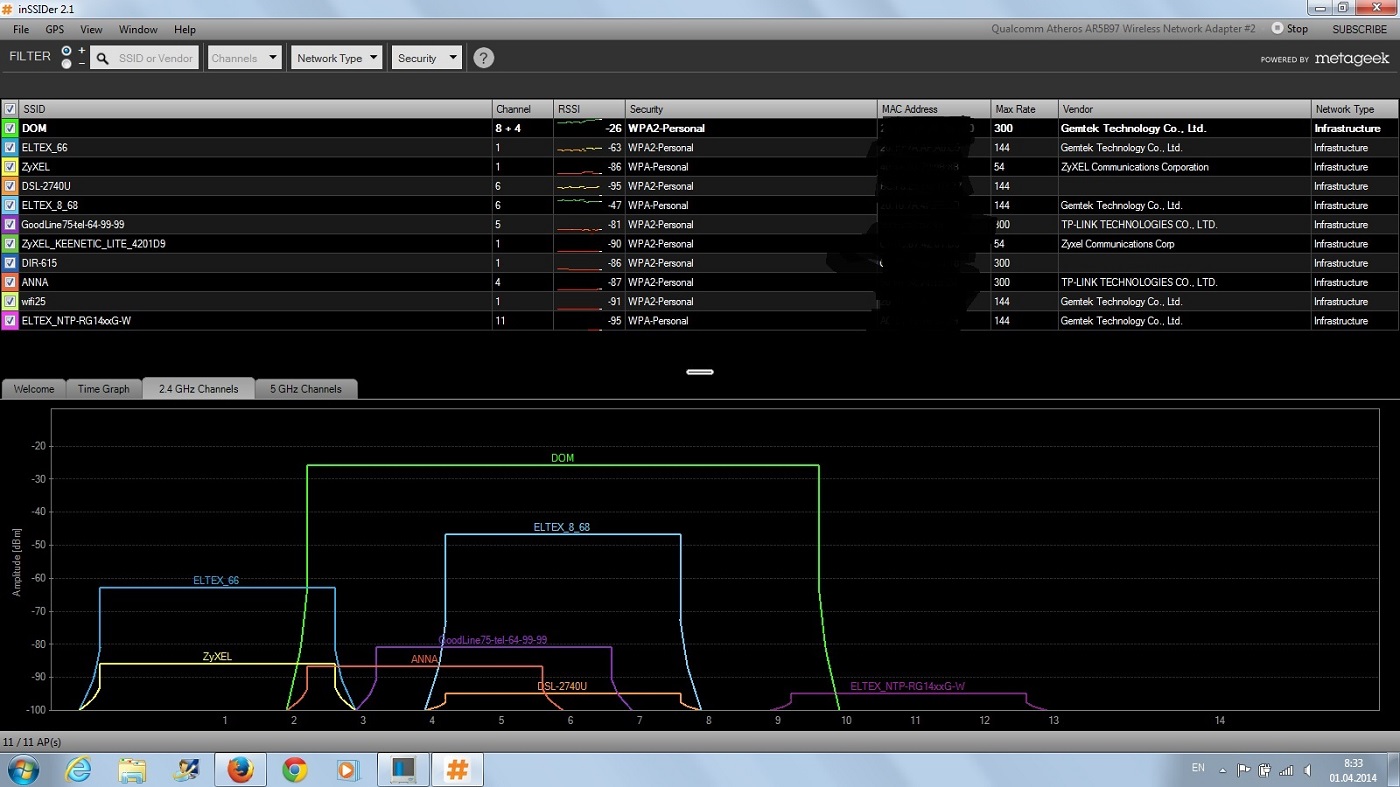Expand the Channels filter dropdown

[245, 58]
